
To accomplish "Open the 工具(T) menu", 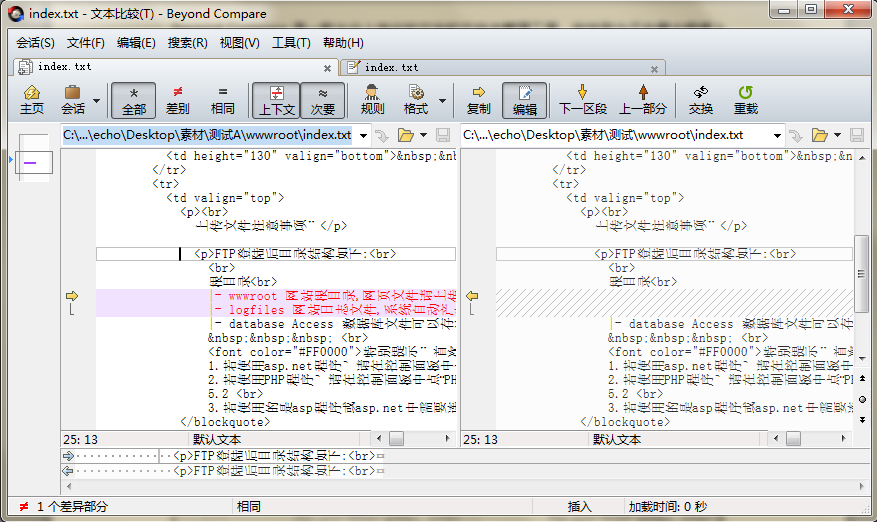I will [291, 43].
